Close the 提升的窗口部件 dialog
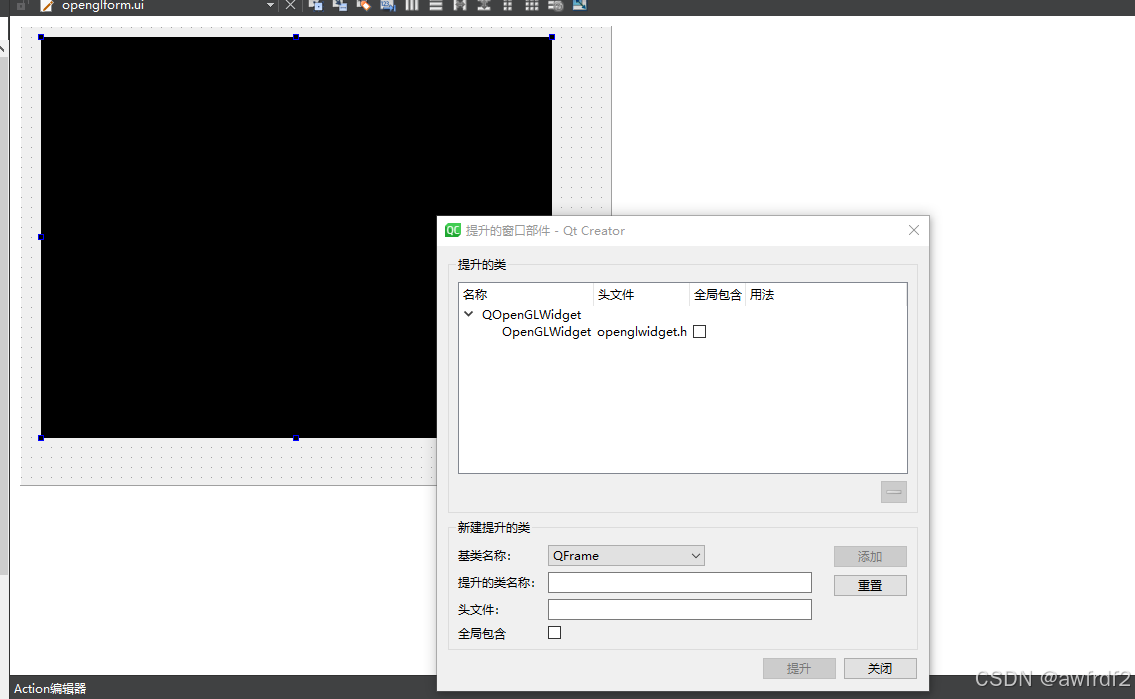This screenshot has width=1135, height=699. point(914,230)
